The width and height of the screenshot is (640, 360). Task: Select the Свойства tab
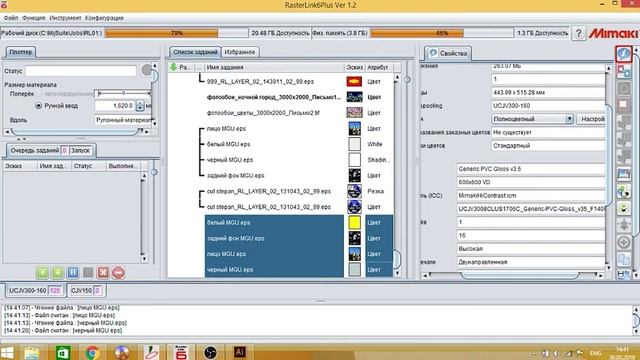448,53
